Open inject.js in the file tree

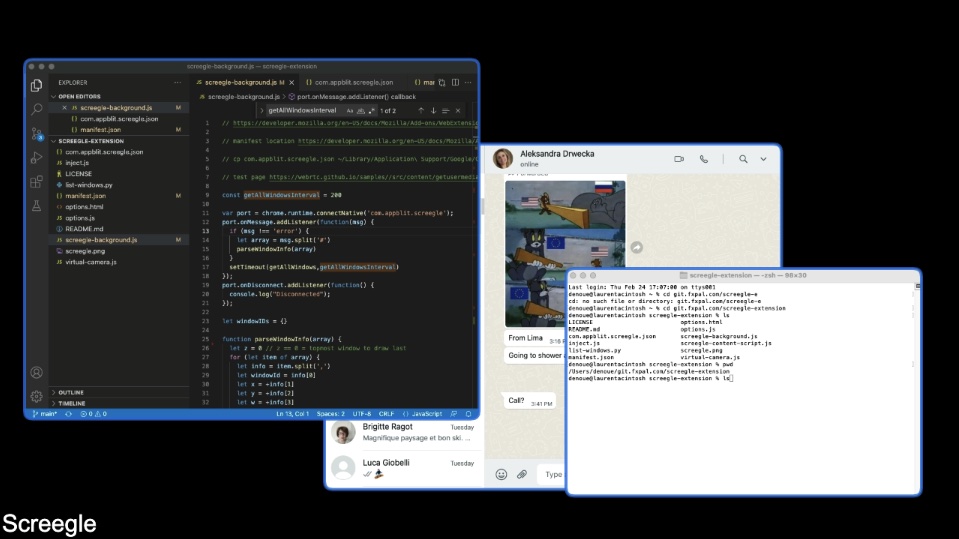click(x=76, y=163)
